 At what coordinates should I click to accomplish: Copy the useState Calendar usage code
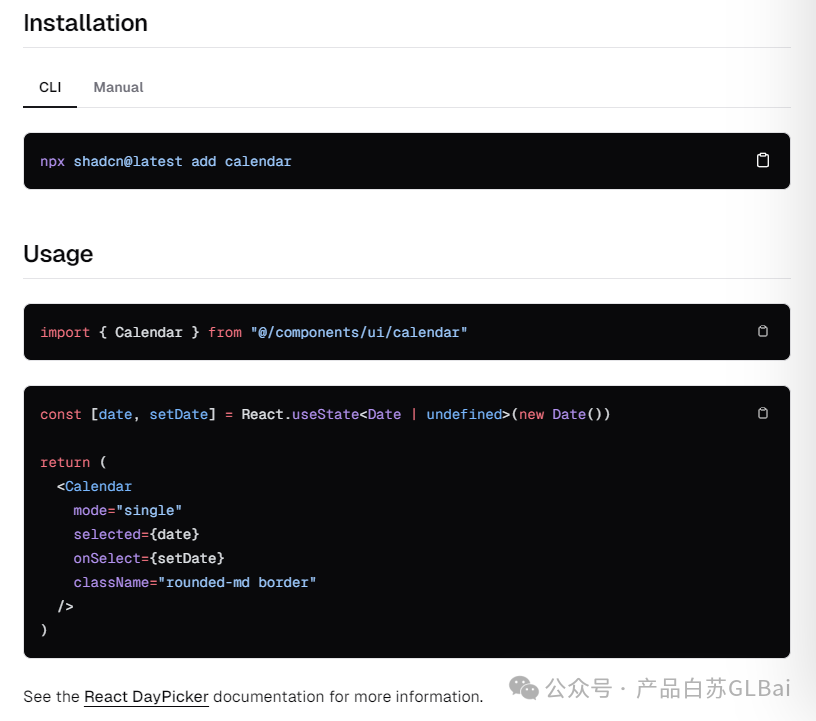pos(762,413)
